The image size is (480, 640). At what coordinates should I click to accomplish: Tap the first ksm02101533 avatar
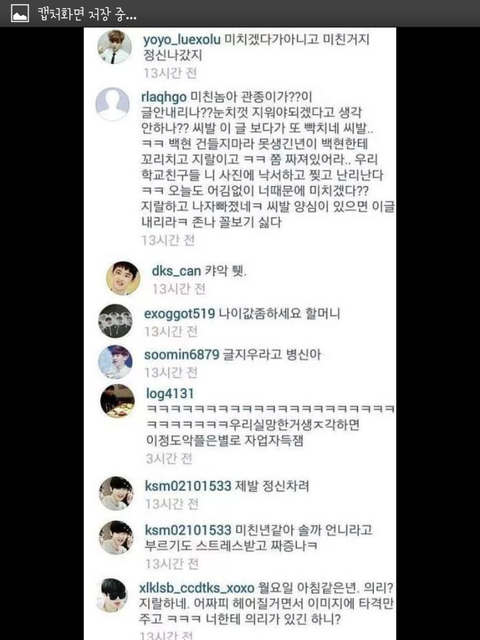pos(116,493)
